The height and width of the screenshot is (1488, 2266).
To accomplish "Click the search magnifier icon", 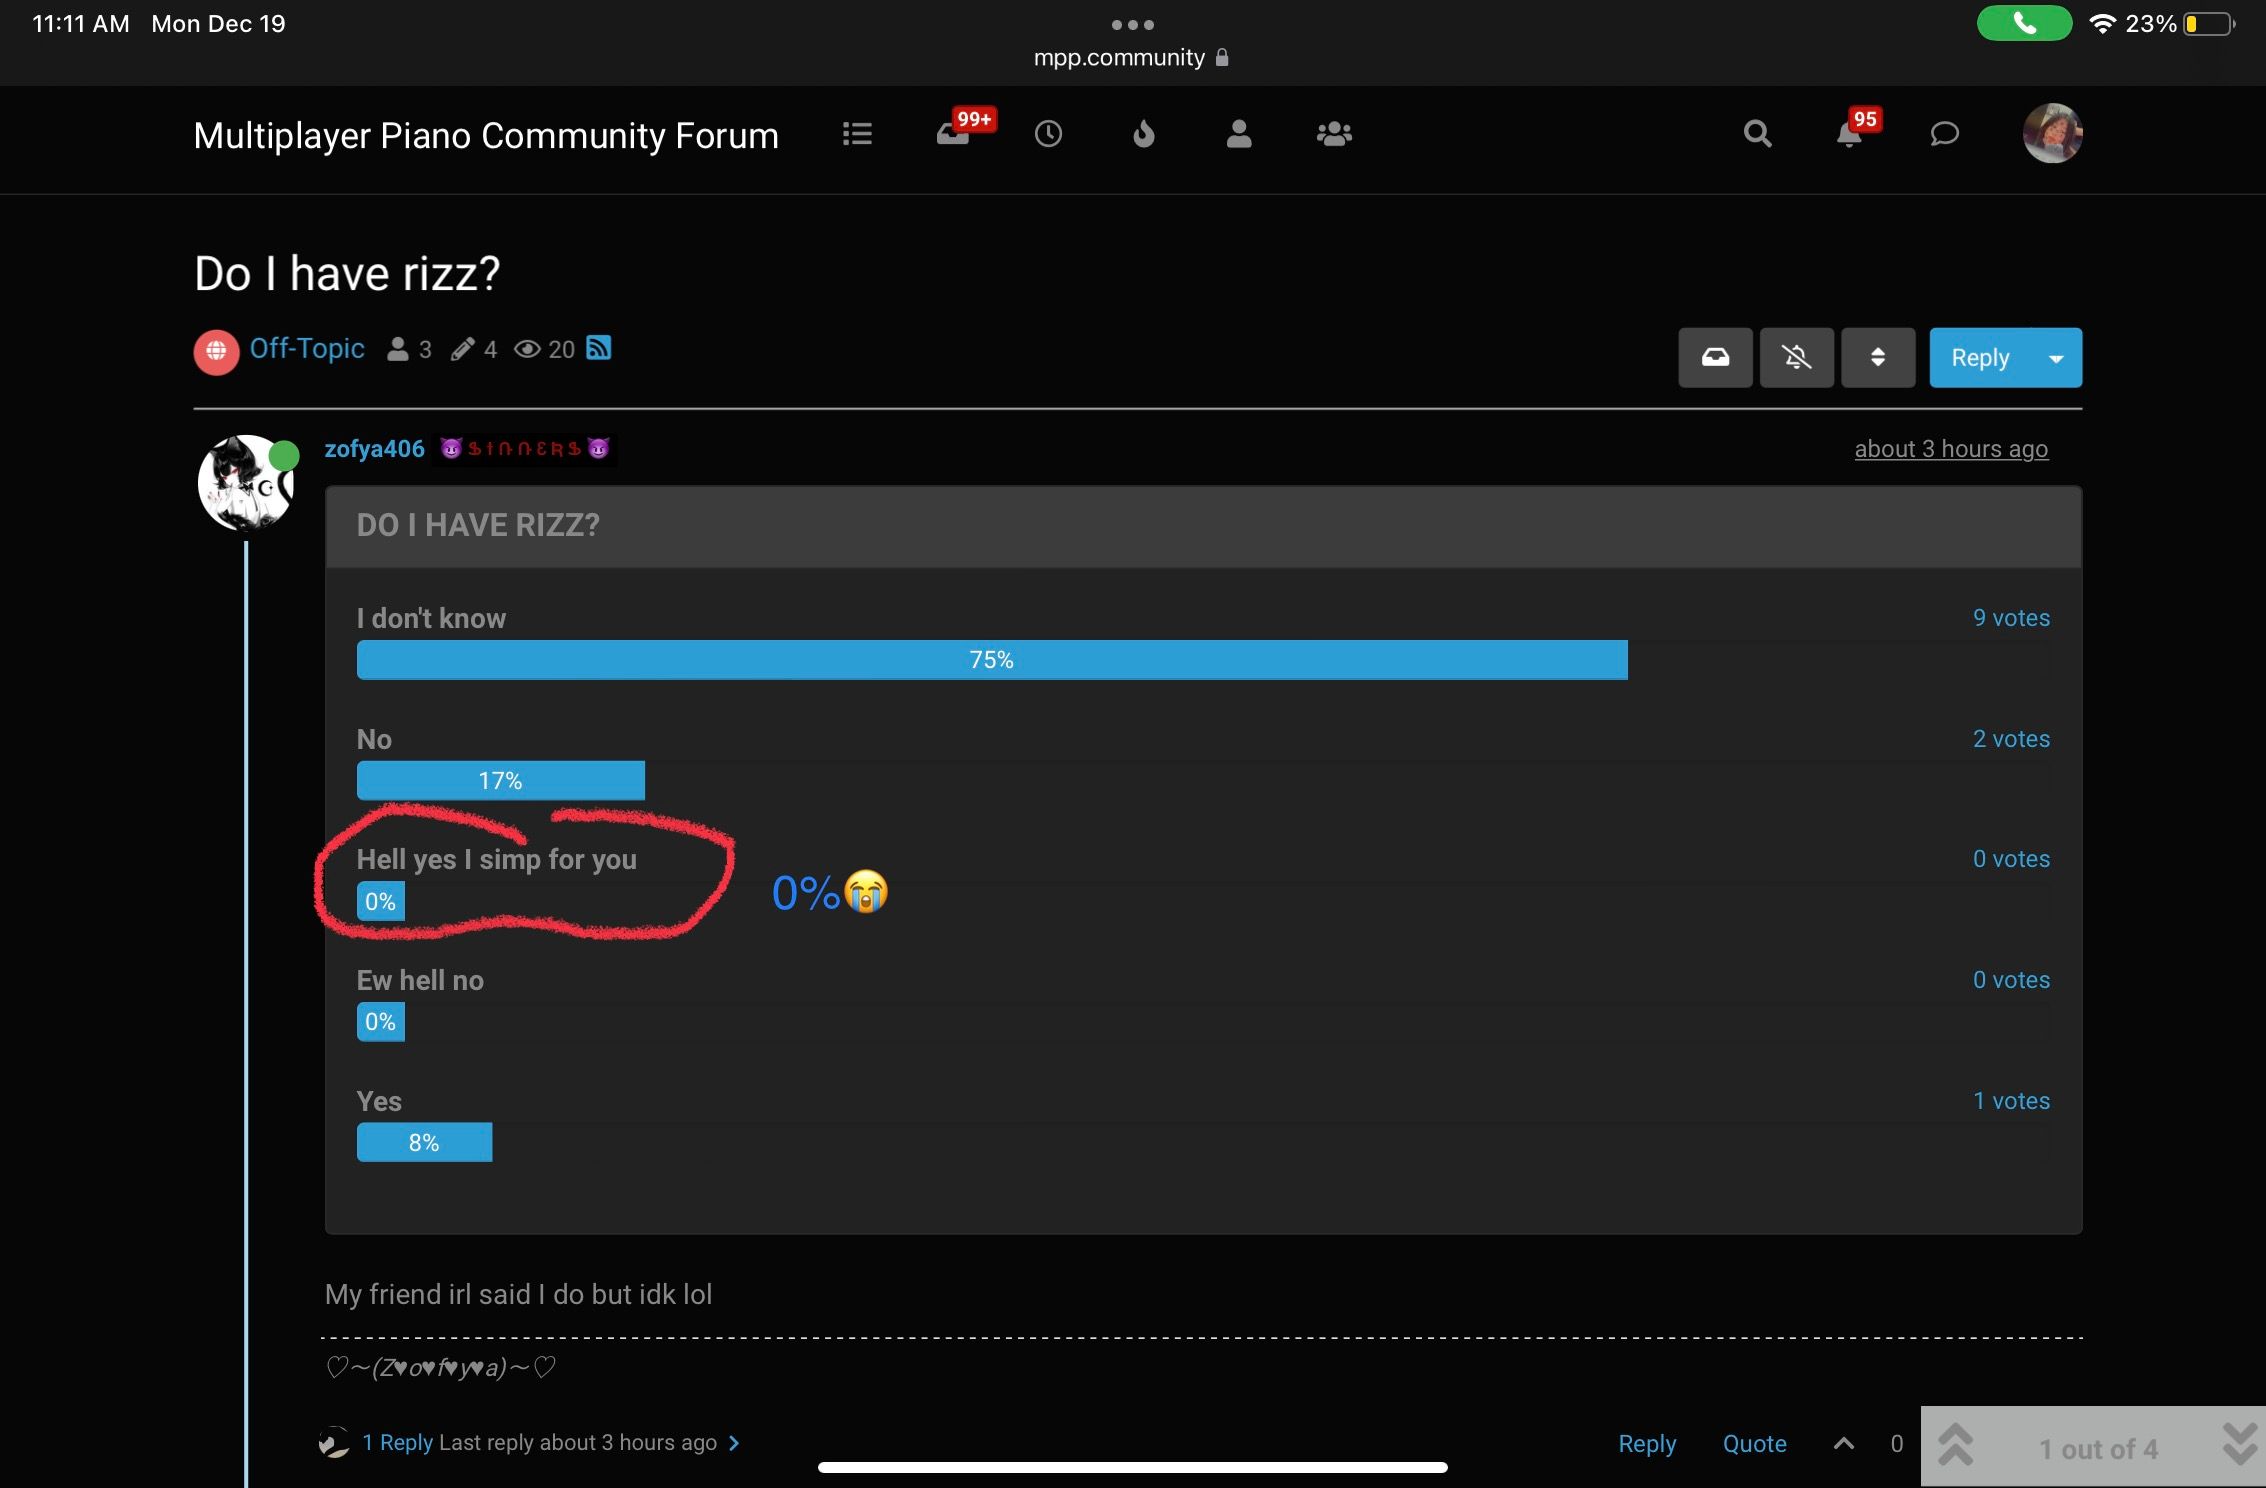I will [x=1757, y=134].
